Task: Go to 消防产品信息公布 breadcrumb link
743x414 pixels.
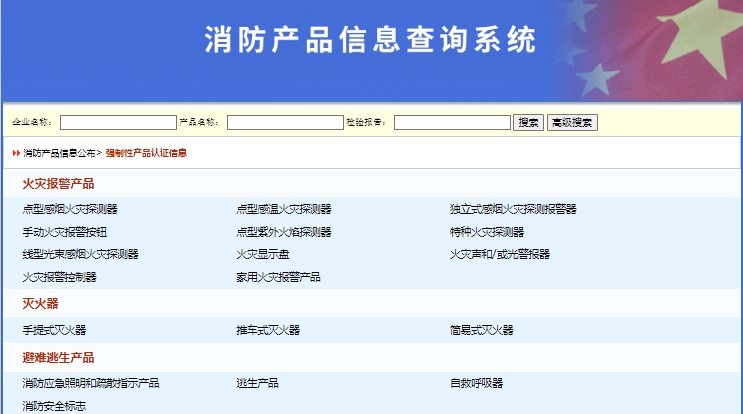Action: [59, 153]
